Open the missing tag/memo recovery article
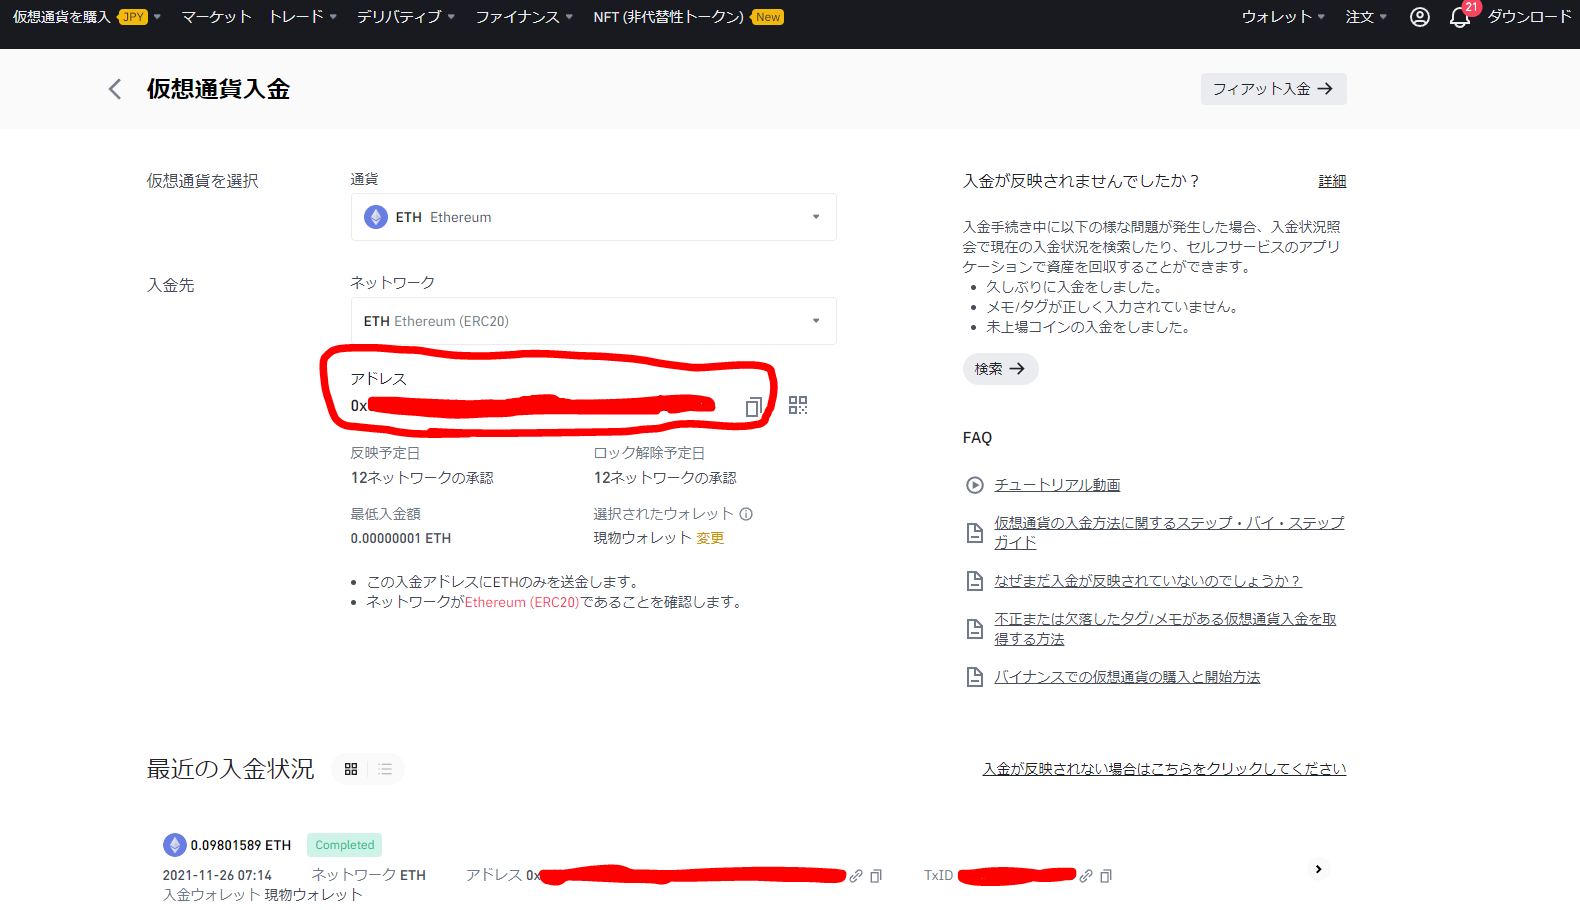The height and width of the screenshot is (910, 1580). click(x=1165, y=629)
